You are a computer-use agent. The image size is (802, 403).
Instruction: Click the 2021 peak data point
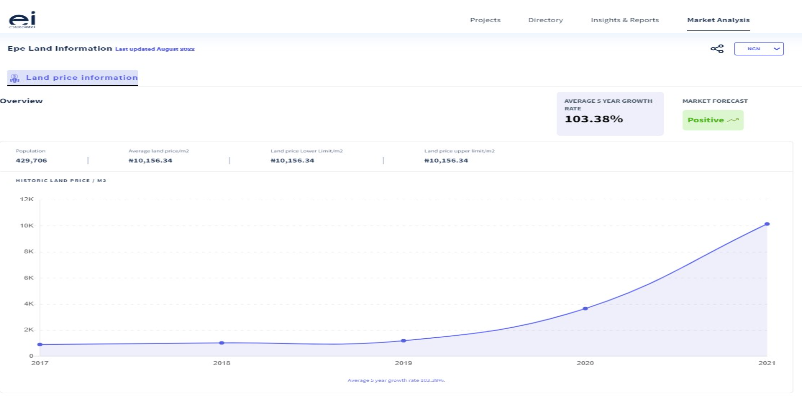coord(767,224)
